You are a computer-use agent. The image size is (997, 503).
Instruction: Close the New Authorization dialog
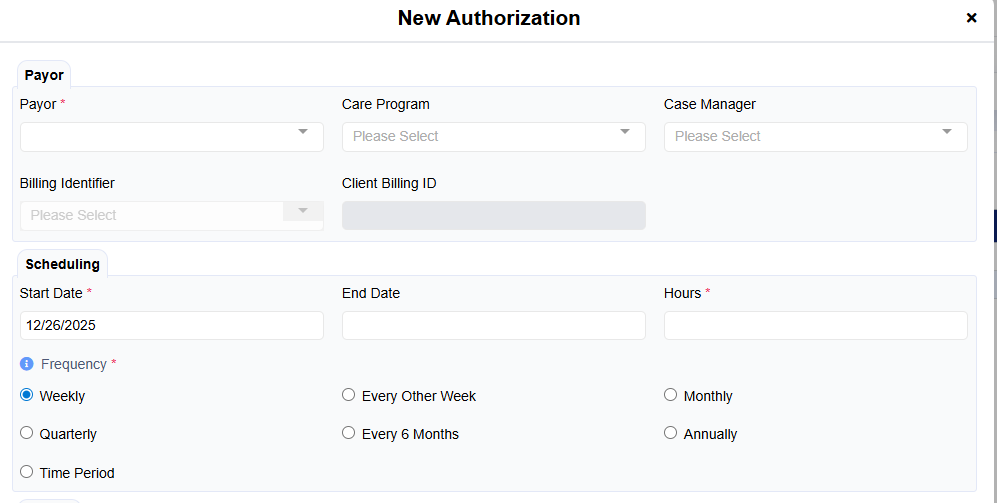971,18
